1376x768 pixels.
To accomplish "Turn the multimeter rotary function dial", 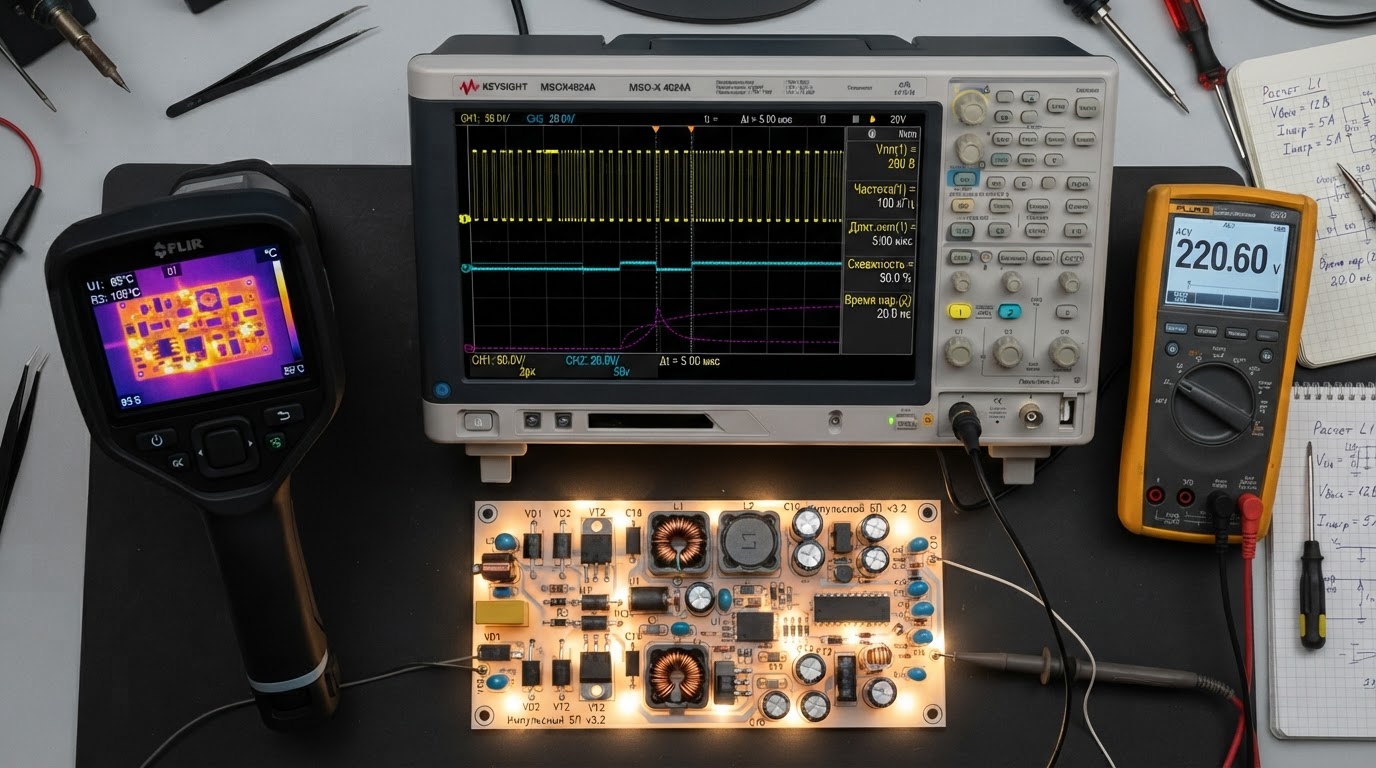I will [1212, 402].
